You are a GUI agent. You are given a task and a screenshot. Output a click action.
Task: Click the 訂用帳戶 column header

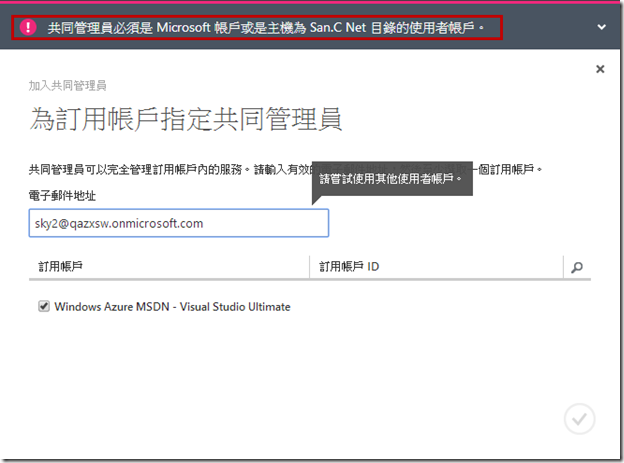tap(60, 266)
